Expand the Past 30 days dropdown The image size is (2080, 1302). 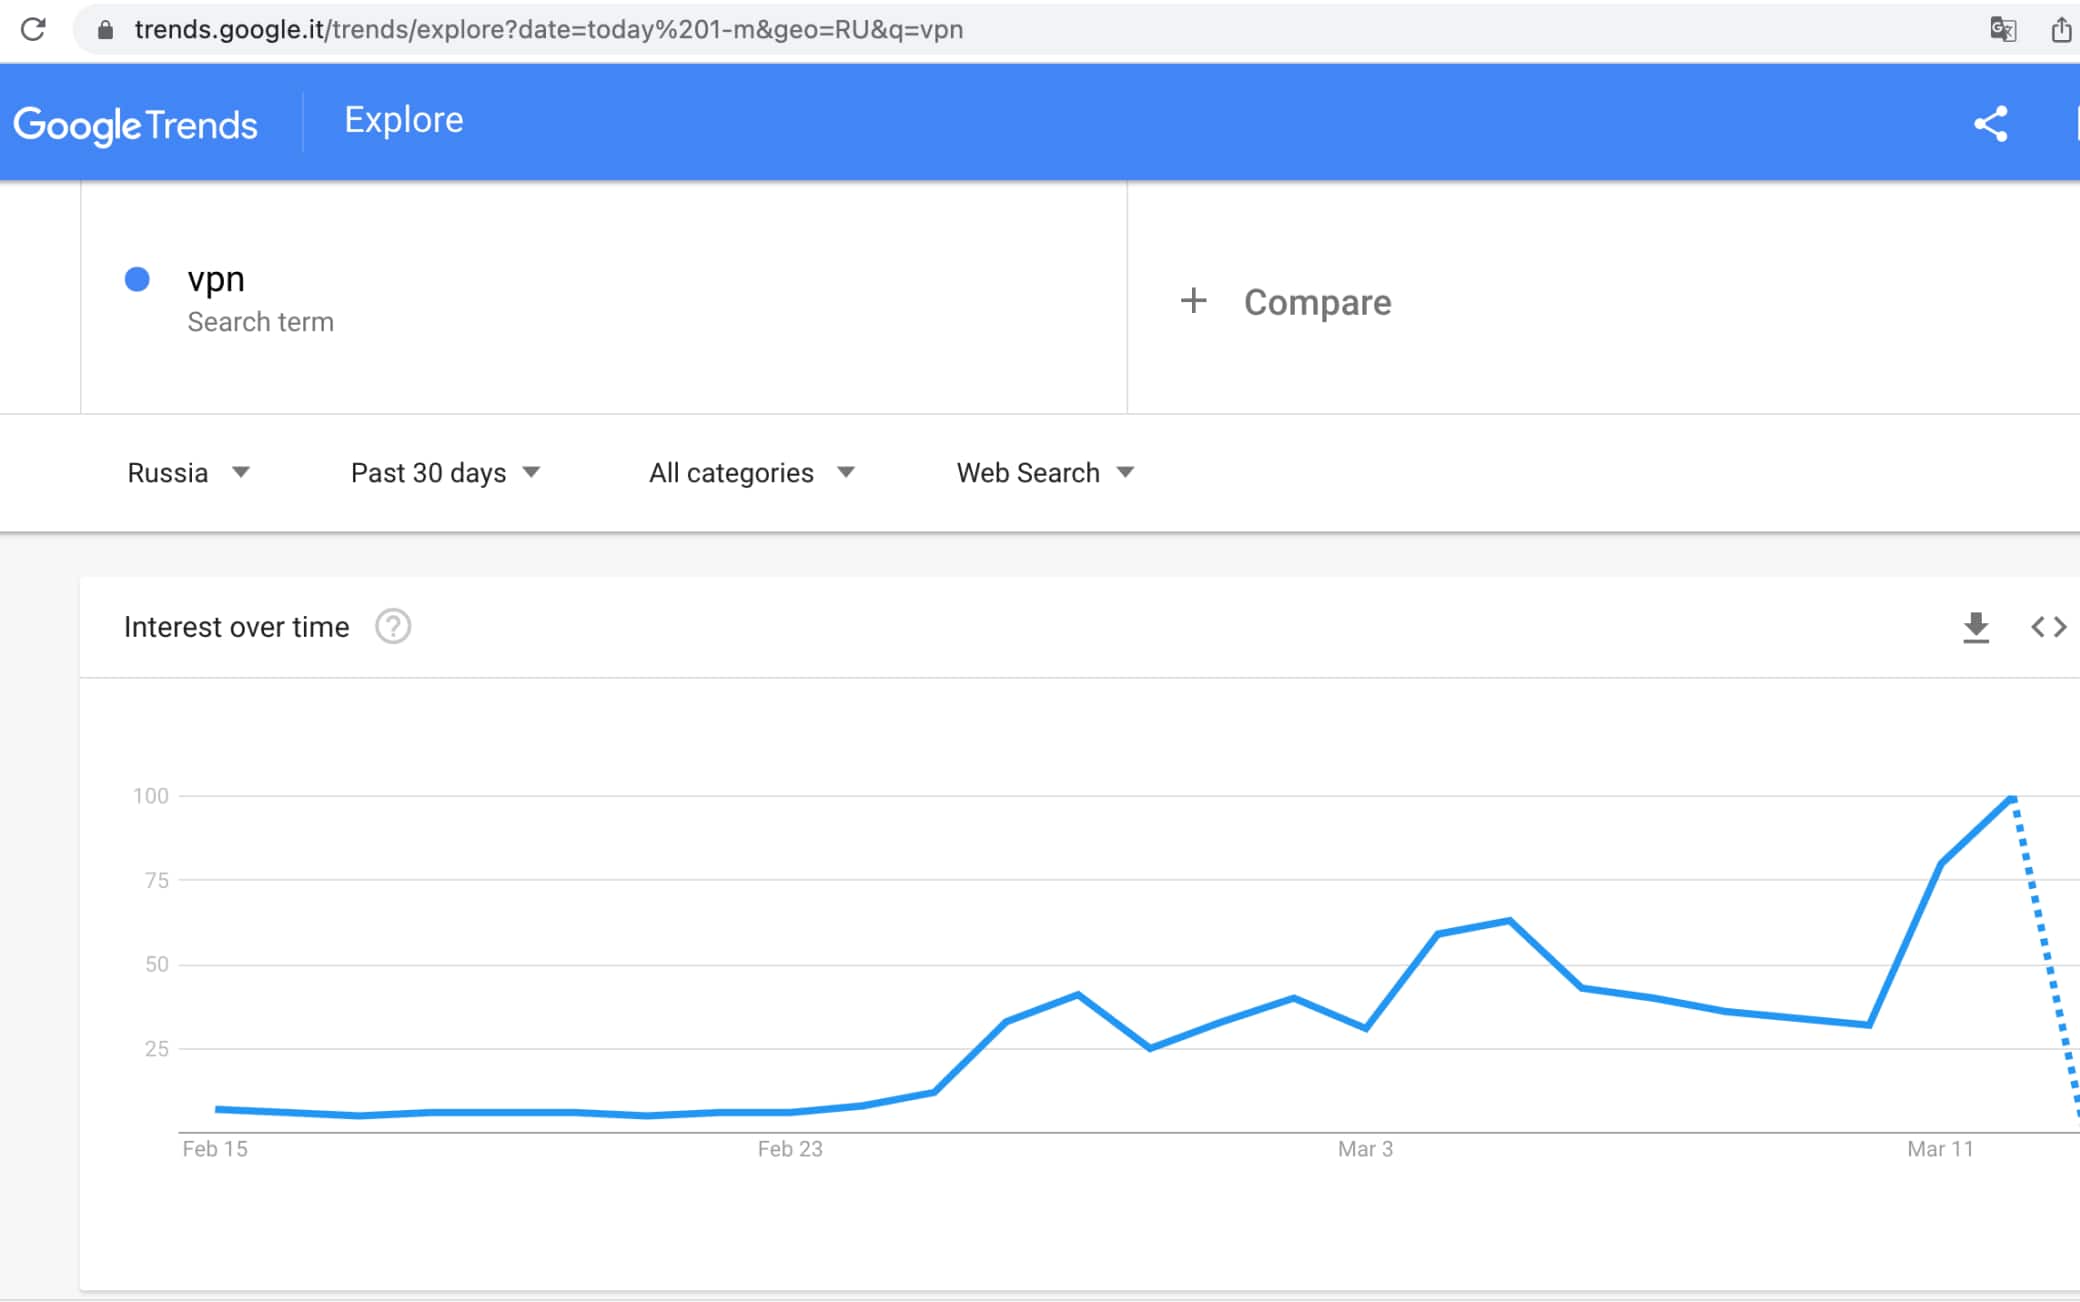(x=445, y=473)
